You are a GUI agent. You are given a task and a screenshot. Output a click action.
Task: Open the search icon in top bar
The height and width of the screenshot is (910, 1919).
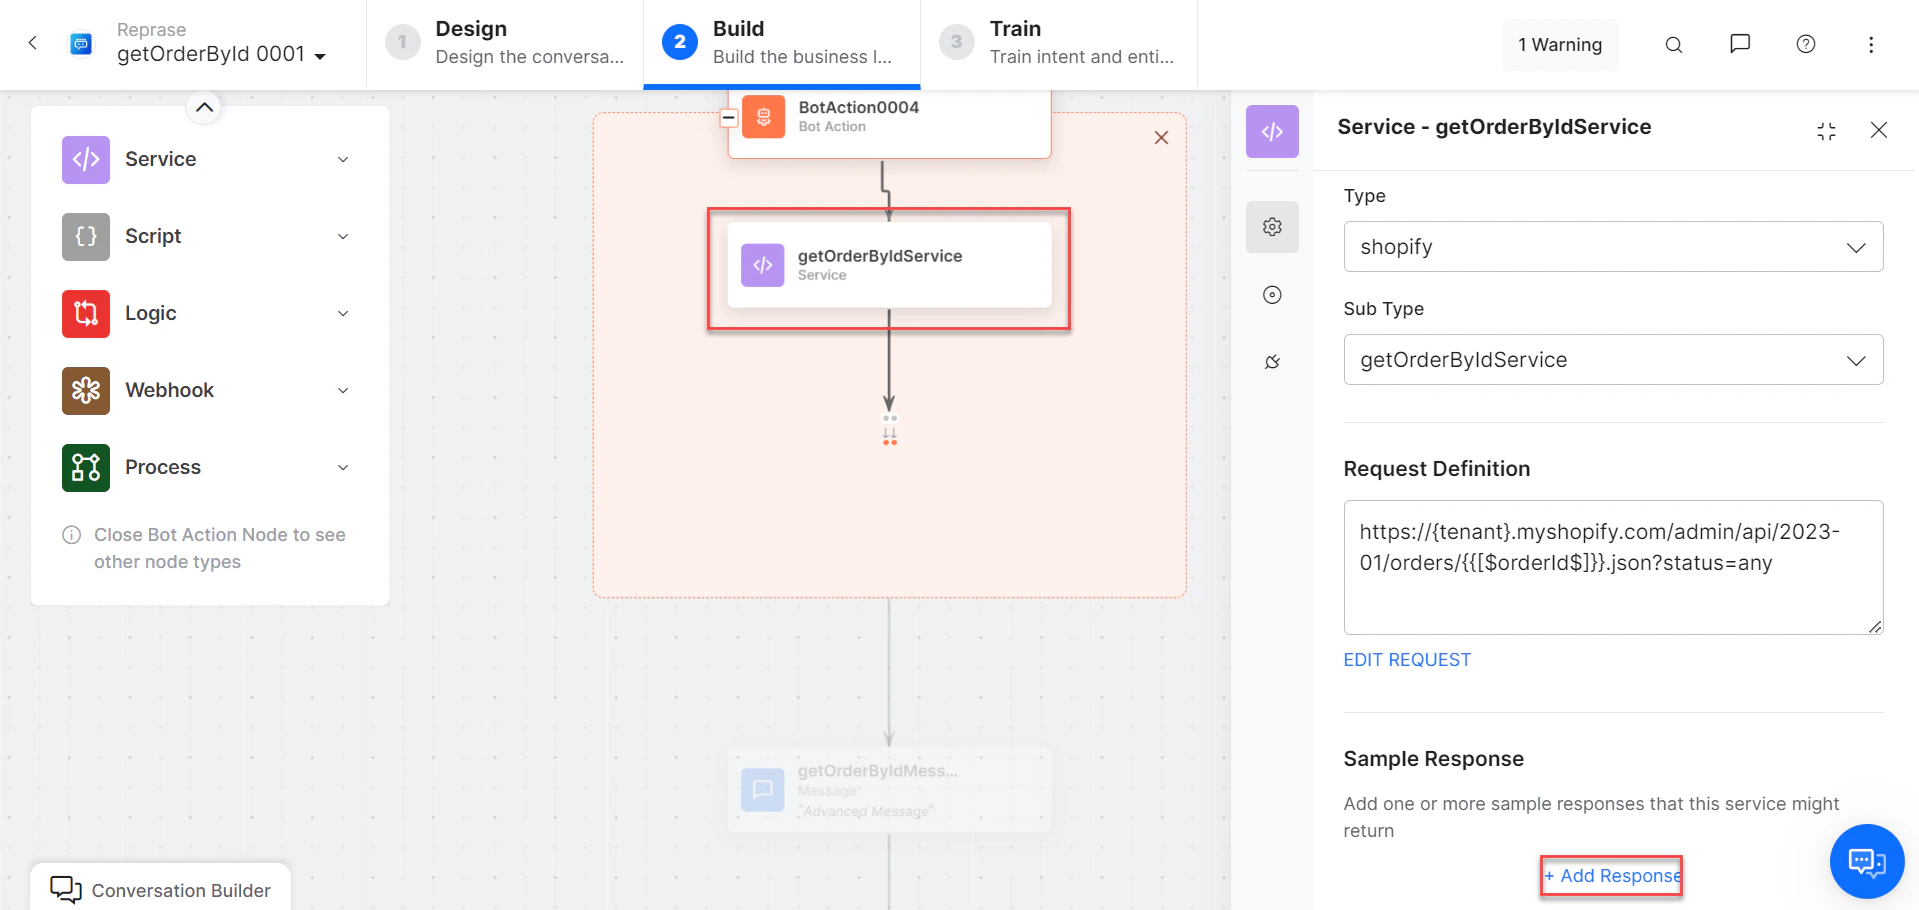pos(1673,44)
